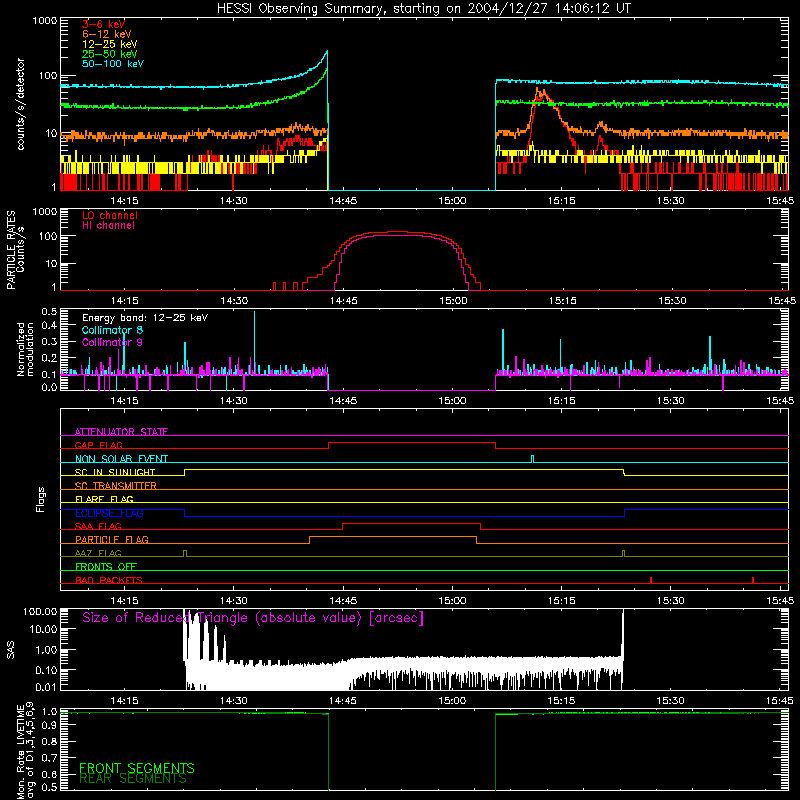
Task: Click the "Normalized modulation" axis label
Action: pos(26,349)
